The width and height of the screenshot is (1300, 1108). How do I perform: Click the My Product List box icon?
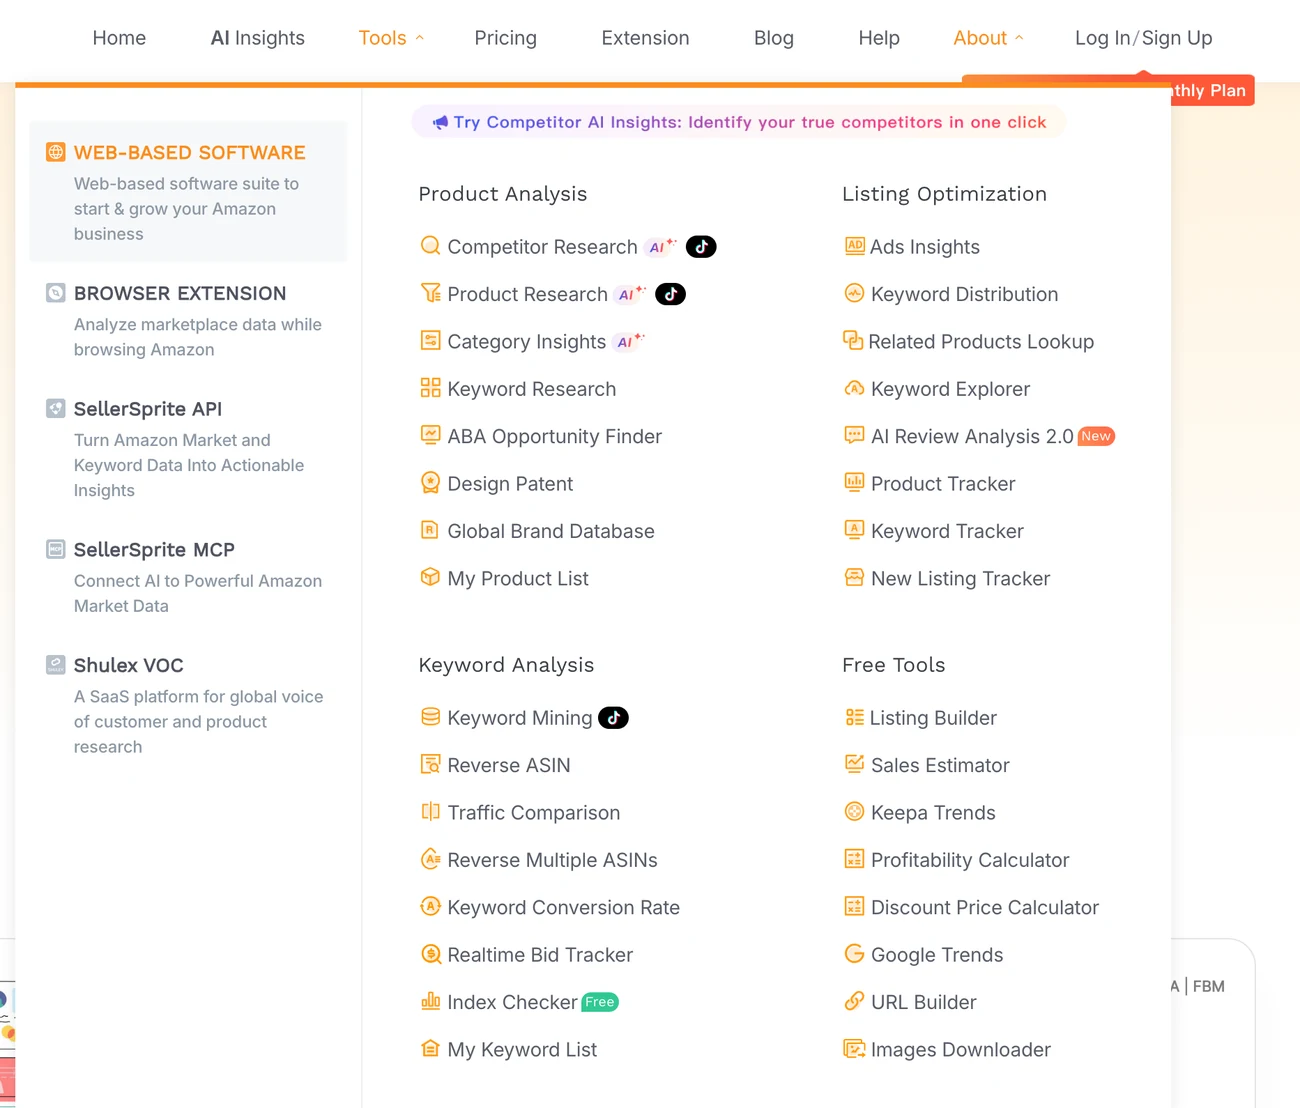pyautogui.click(x=430, y=577)
